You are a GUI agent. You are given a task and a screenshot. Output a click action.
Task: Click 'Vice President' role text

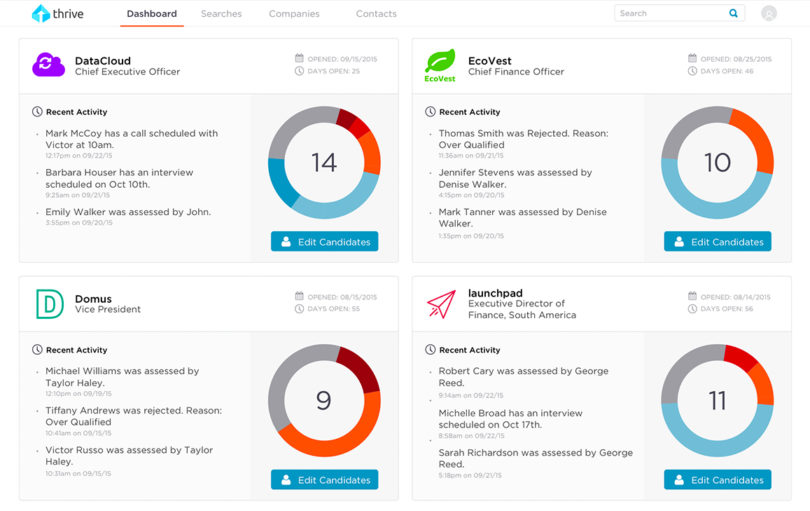[107, 309]
